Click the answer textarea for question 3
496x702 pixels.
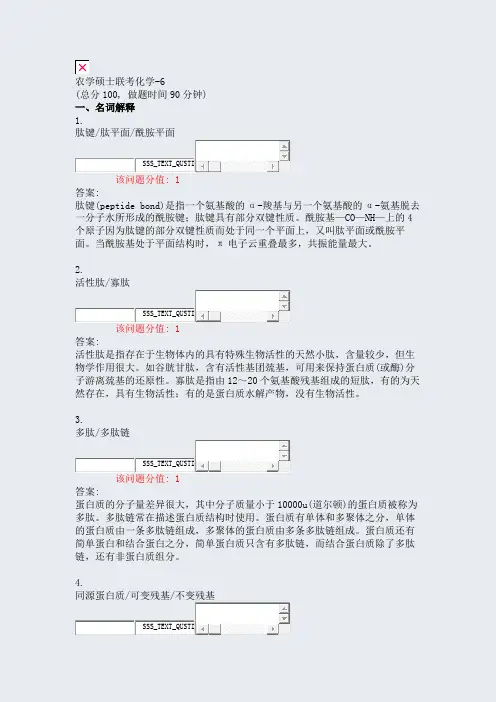click(238, 451)
